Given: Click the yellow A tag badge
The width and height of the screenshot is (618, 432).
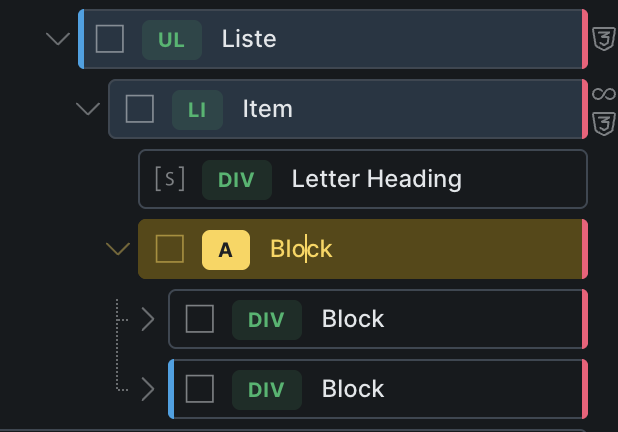Looking at the screenshot, I should tap(226, 250).
